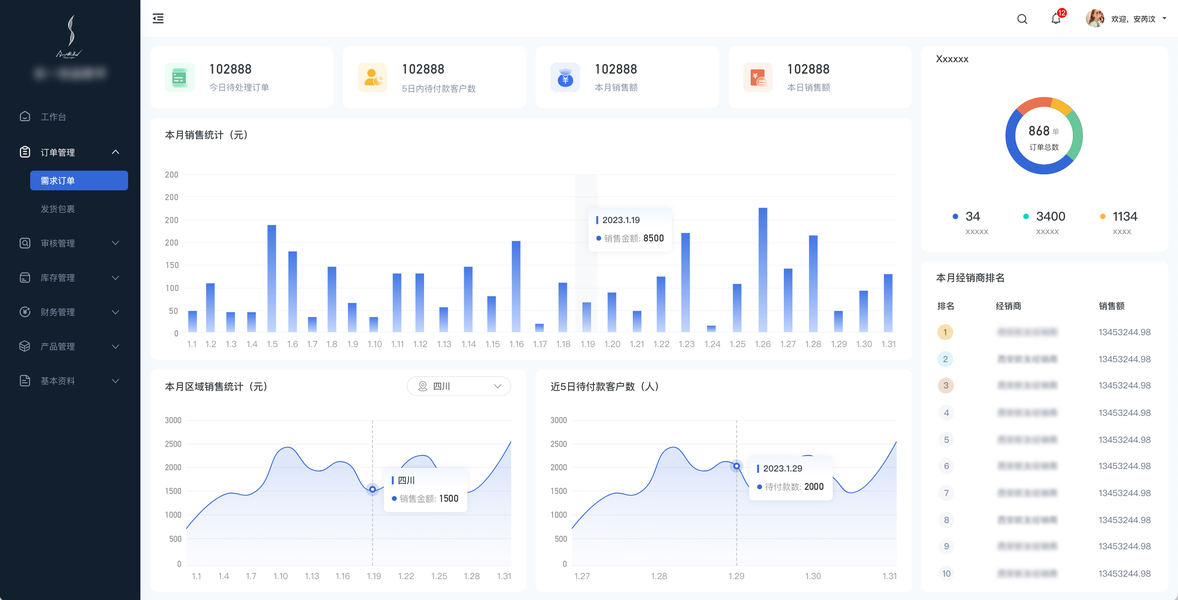Open notifications bell with 12 badge

click(x=1056, y=19)
